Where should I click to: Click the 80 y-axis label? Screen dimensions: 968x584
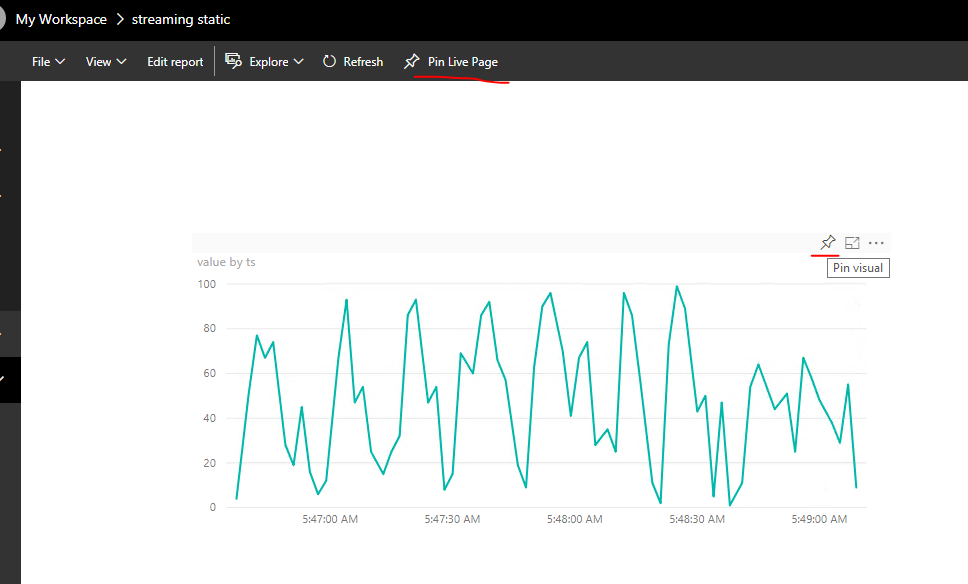tap(210, 328)
